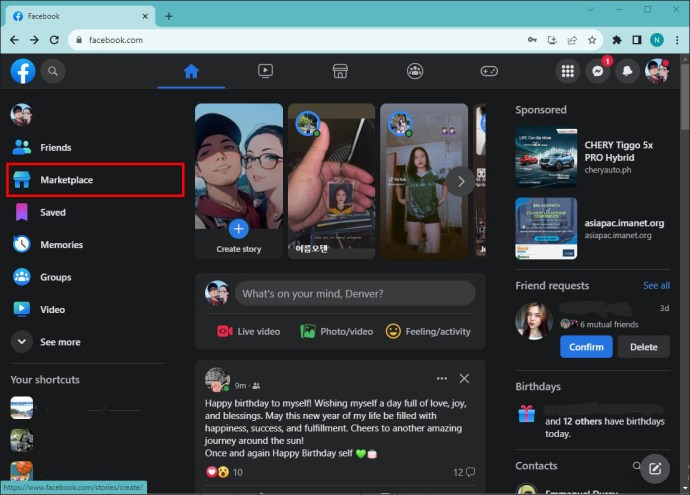Open saved passwords key icon

pyautogui.click(x=532, y=40)
